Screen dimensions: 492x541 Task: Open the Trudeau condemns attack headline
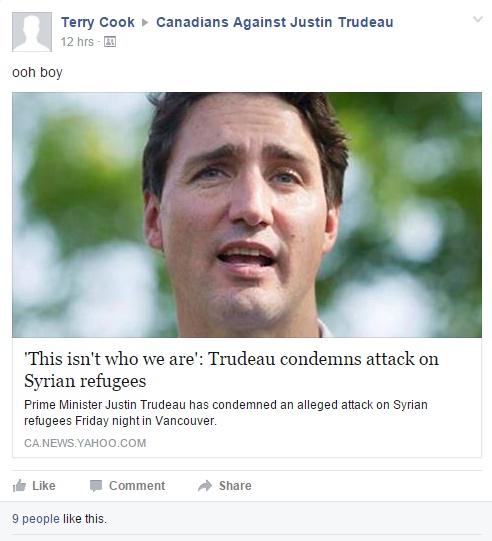(231, 370)
